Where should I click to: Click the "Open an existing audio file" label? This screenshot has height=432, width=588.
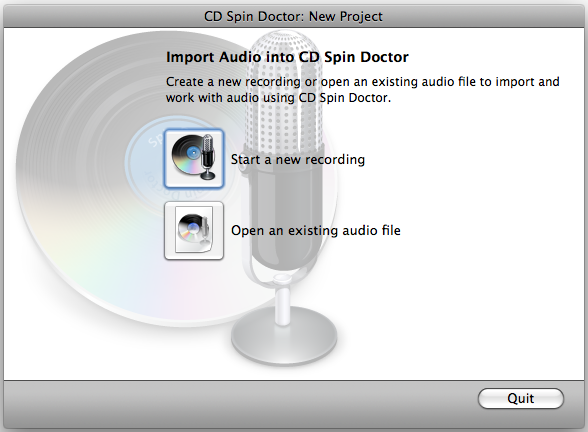point(316,230)
